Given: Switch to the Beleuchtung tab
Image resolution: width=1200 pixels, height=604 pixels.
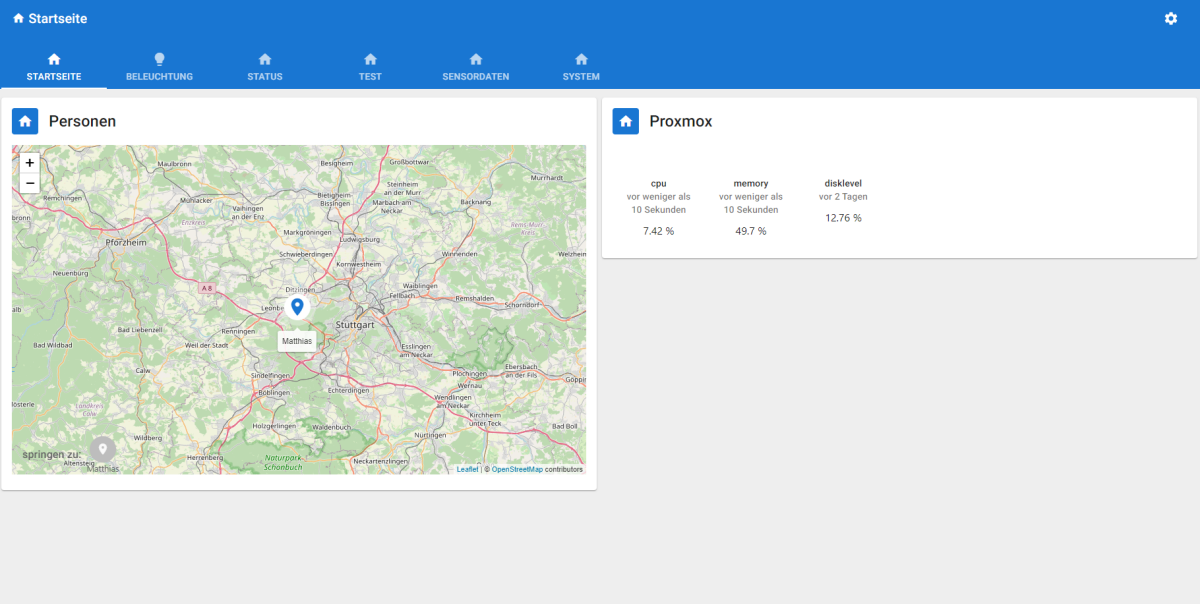Looking at the screenshot, I should click(x=159, y=67).
